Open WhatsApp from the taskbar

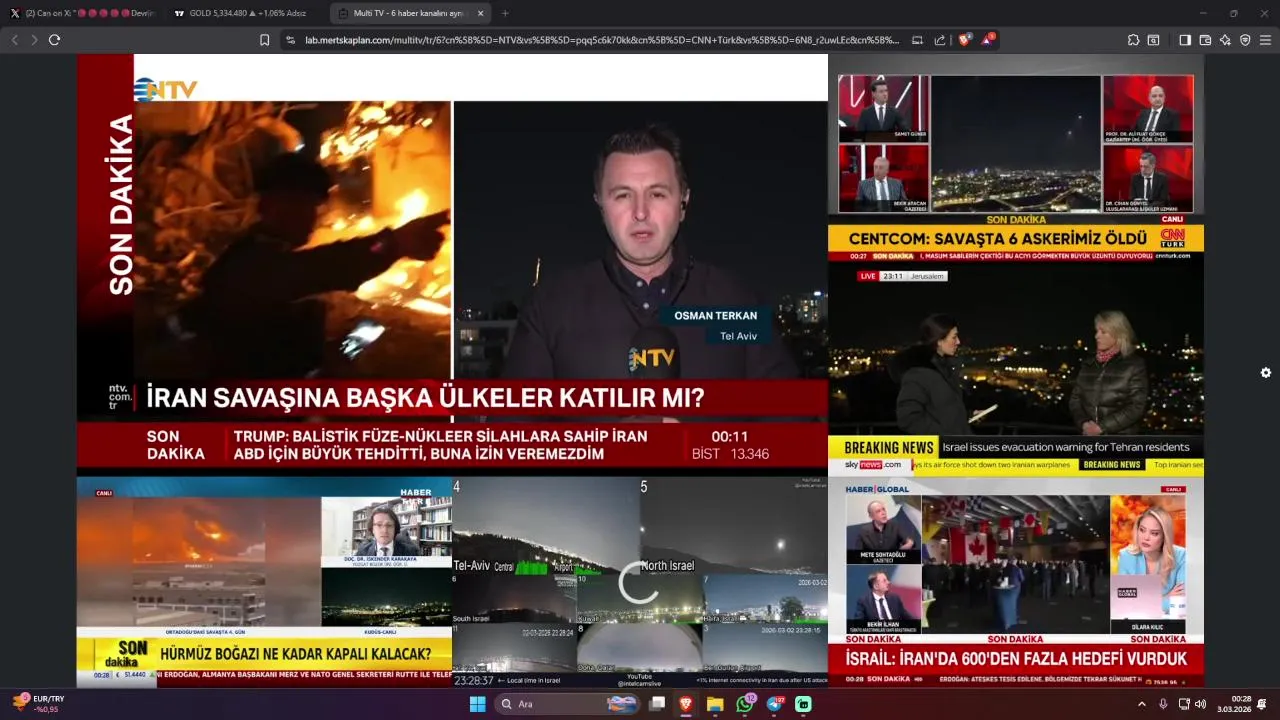(745, 704)
